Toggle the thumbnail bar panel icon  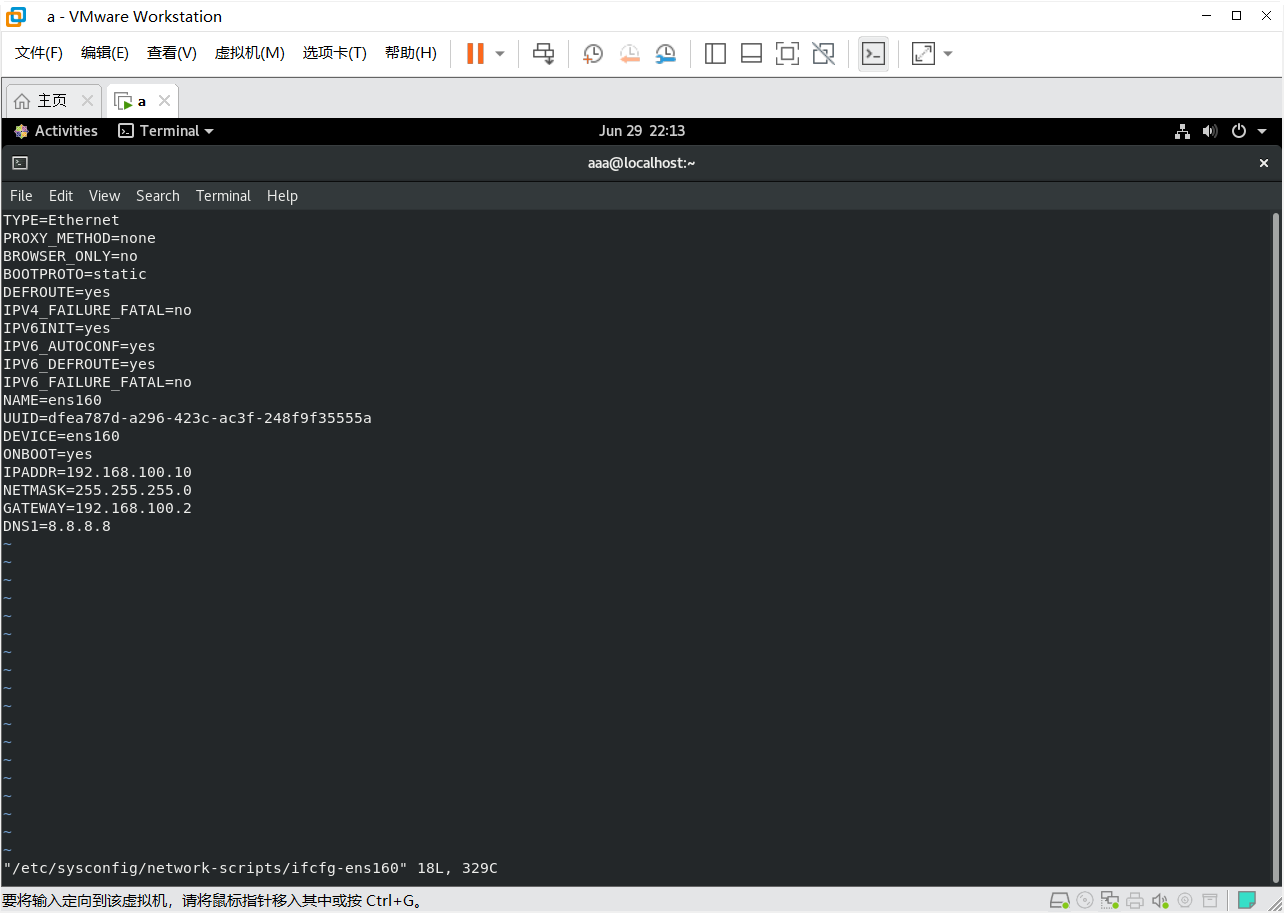coord(751,54)
